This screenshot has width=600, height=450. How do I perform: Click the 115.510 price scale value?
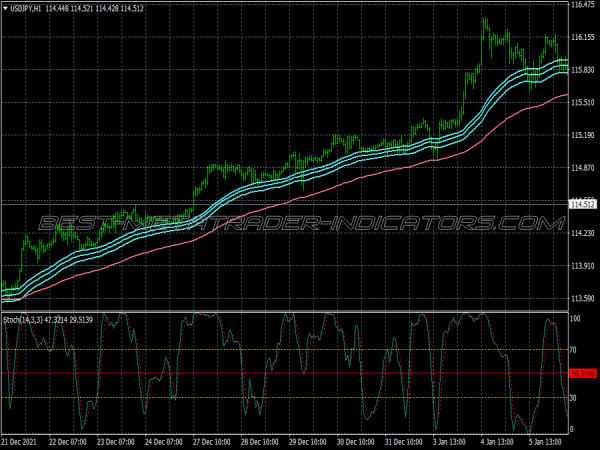tap(582, 102)
